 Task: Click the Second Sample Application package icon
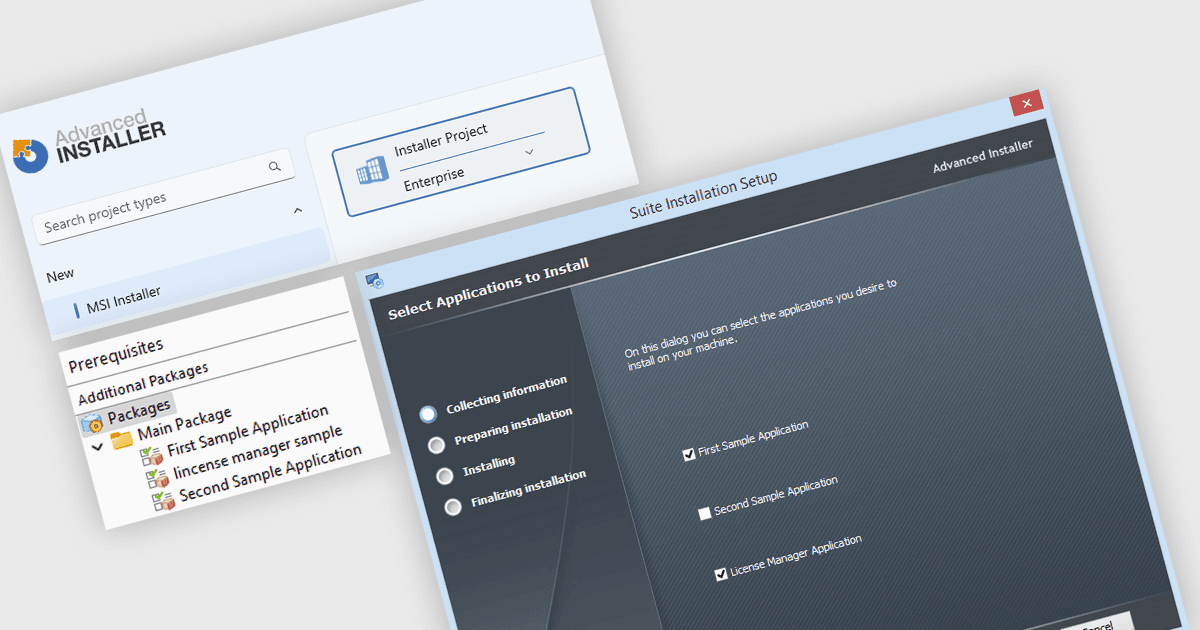[x=164, y=499]
